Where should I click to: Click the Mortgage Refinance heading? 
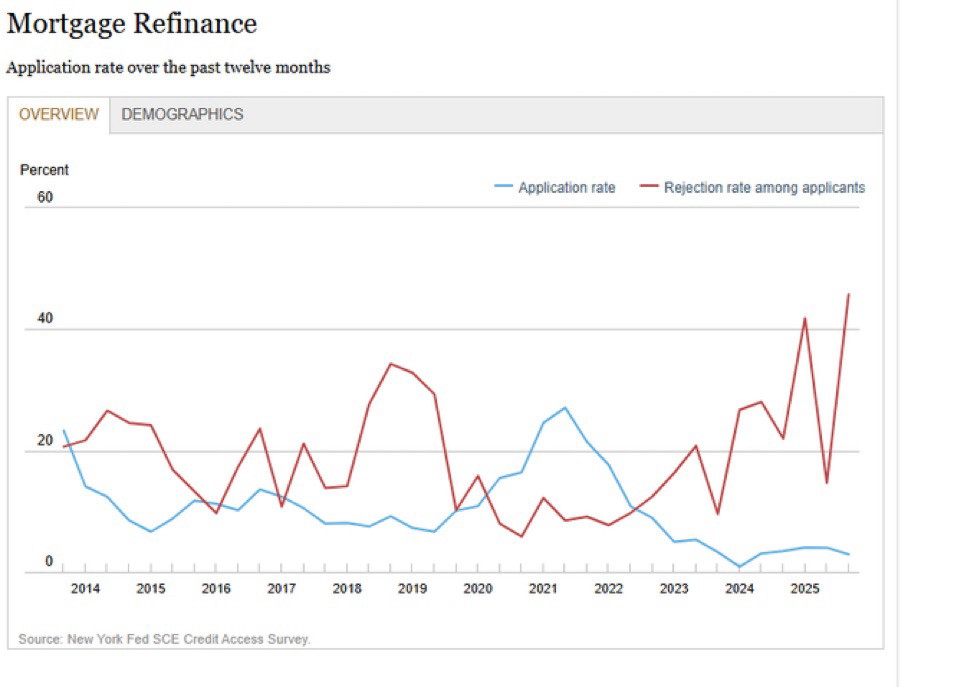coord(131,24)
